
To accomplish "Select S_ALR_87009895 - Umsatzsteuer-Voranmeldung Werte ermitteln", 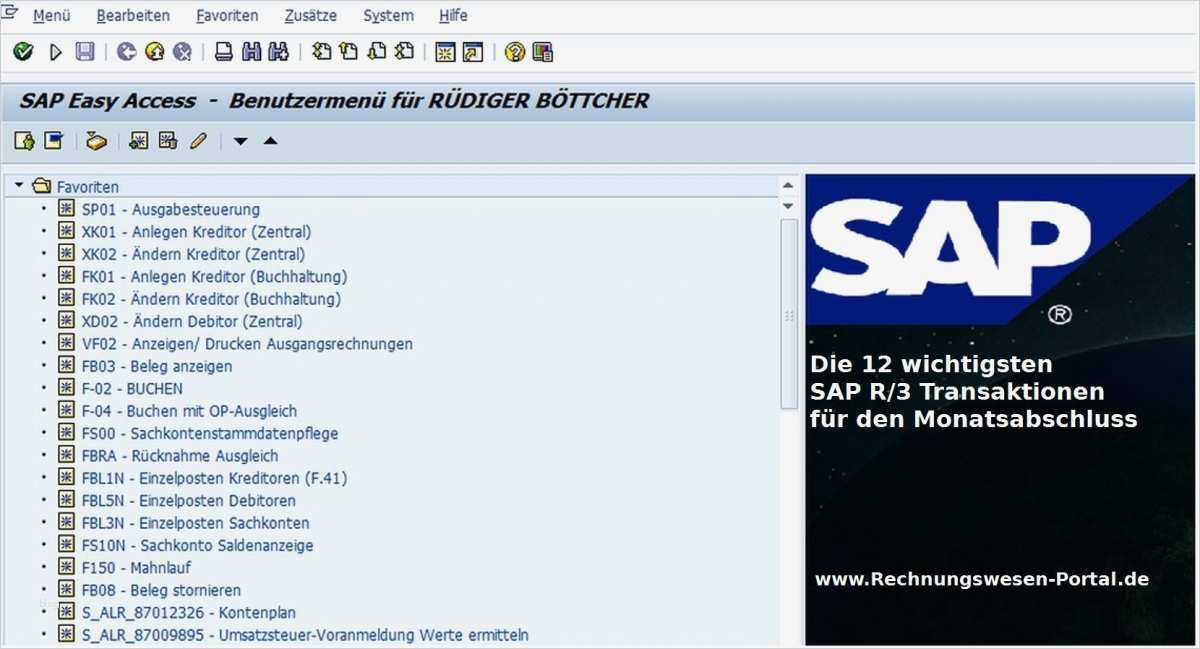I will (x=305, y=635).
